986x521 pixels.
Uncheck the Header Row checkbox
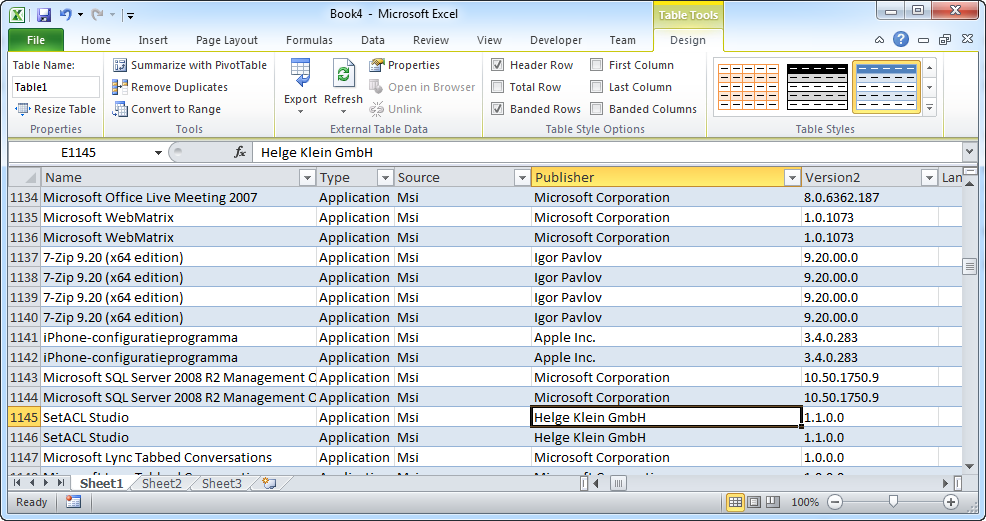[497, 65]
